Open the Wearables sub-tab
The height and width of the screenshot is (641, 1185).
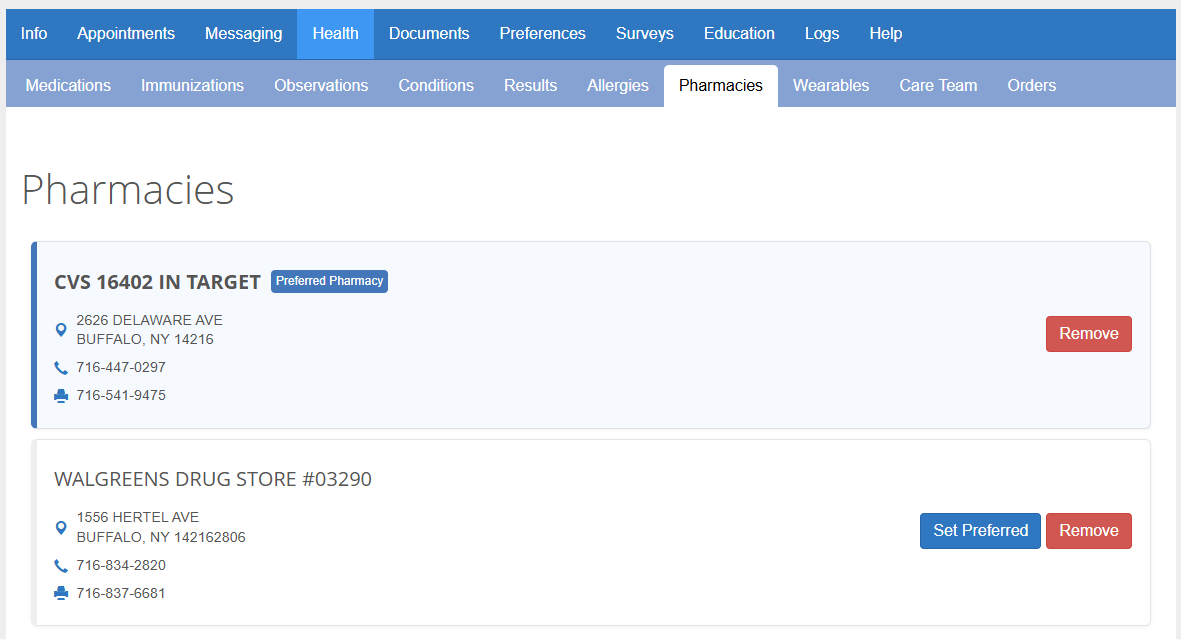point(831,85)
